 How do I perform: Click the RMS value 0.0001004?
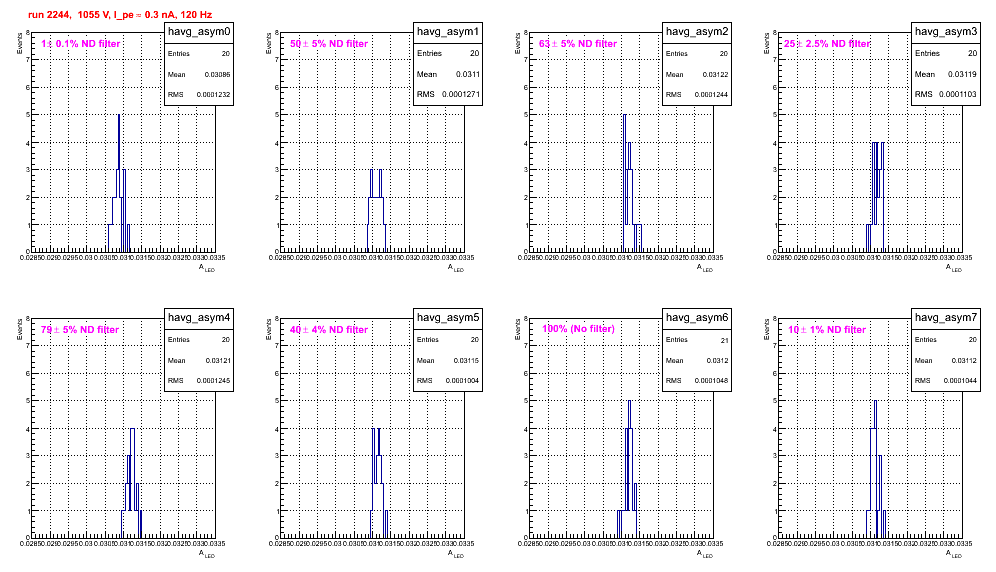point(462,380)
